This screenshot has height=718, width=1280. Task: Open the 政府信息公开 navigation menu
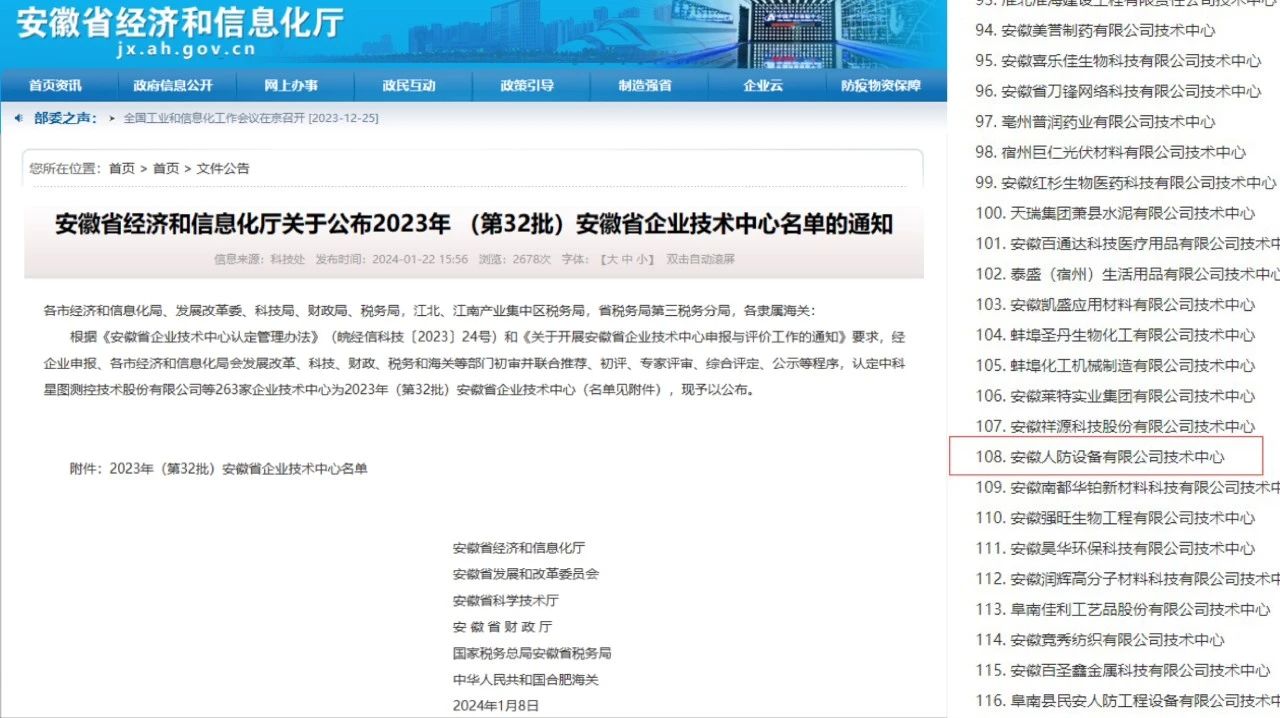click(172, 85)
